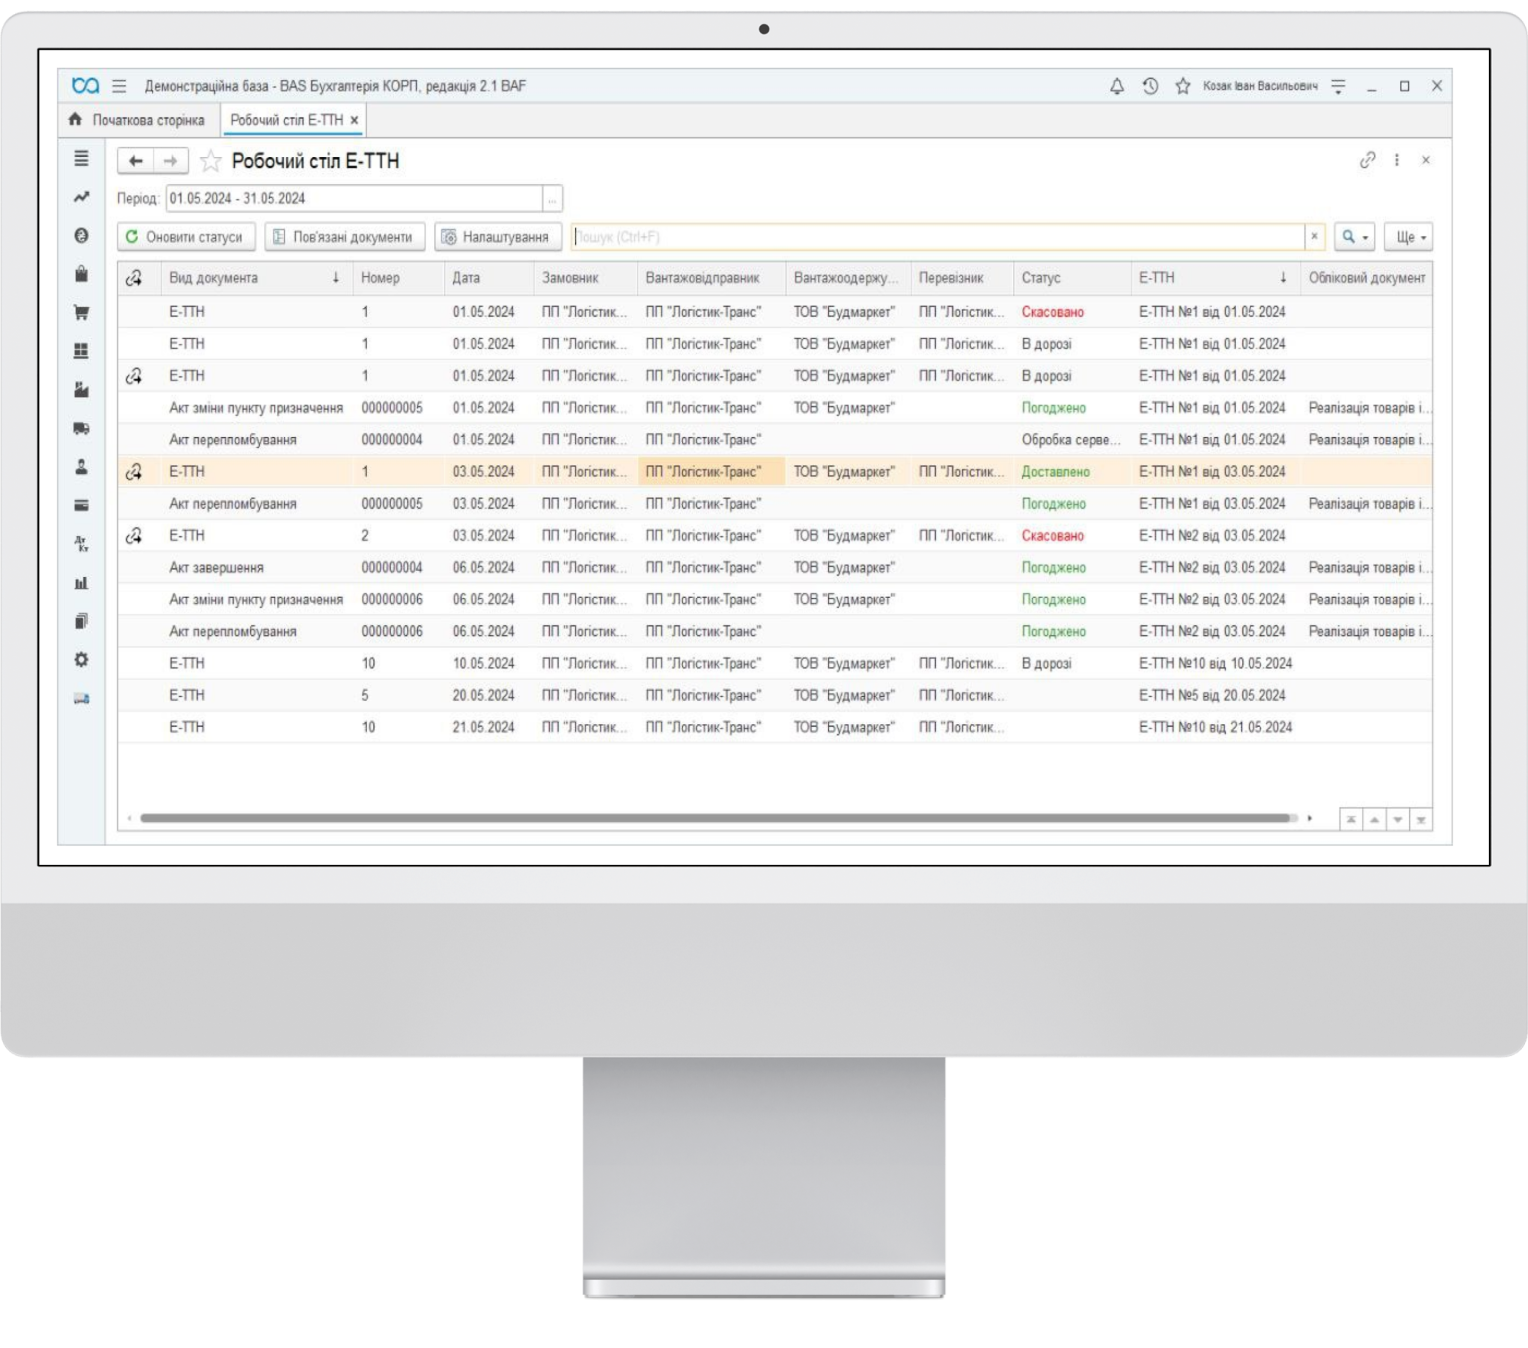Screen dimensions: 1528x1348
Task: Open the gear administration sidebar icon
Action: click(81, 660)
